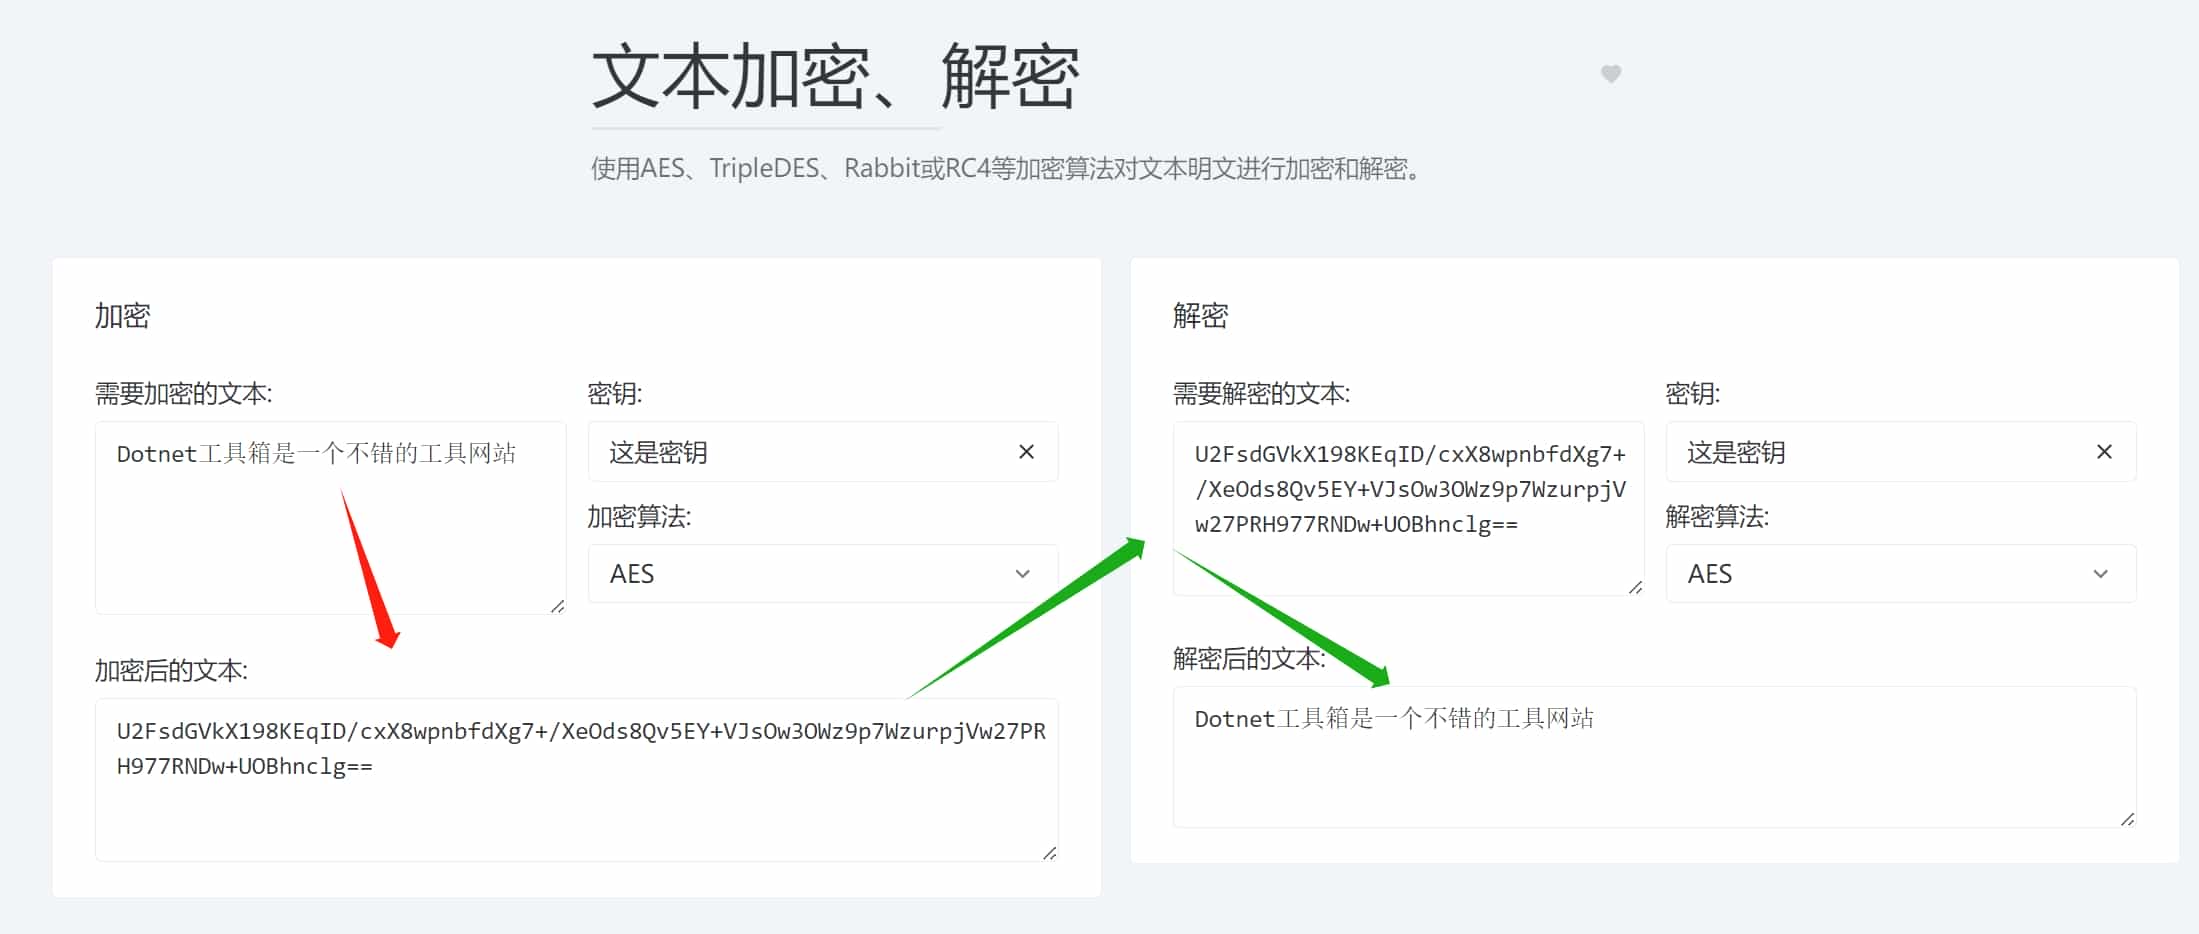The width and height of the screenshot is (2199, 934).
Task: Click the 加密后的文本 output area
Action: 575,778
